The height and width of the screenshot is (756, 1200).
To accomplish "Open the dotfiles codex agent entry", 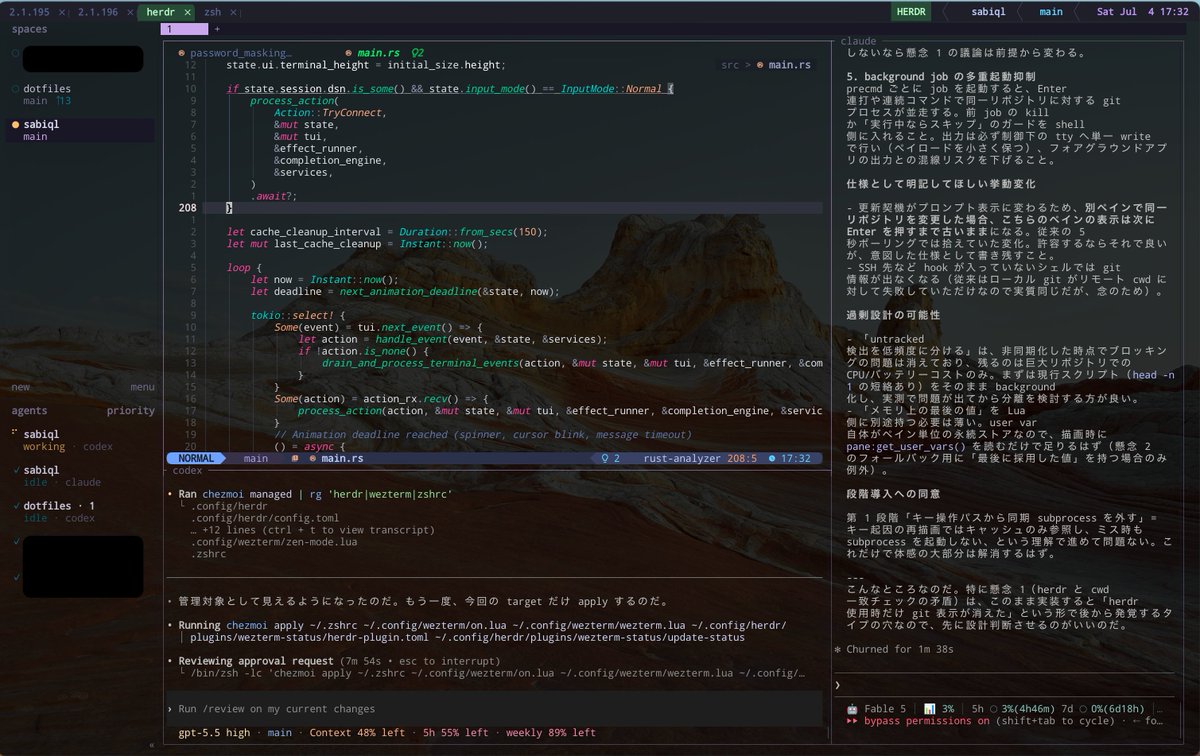I will pyautogui.click(x=82, y=512).
